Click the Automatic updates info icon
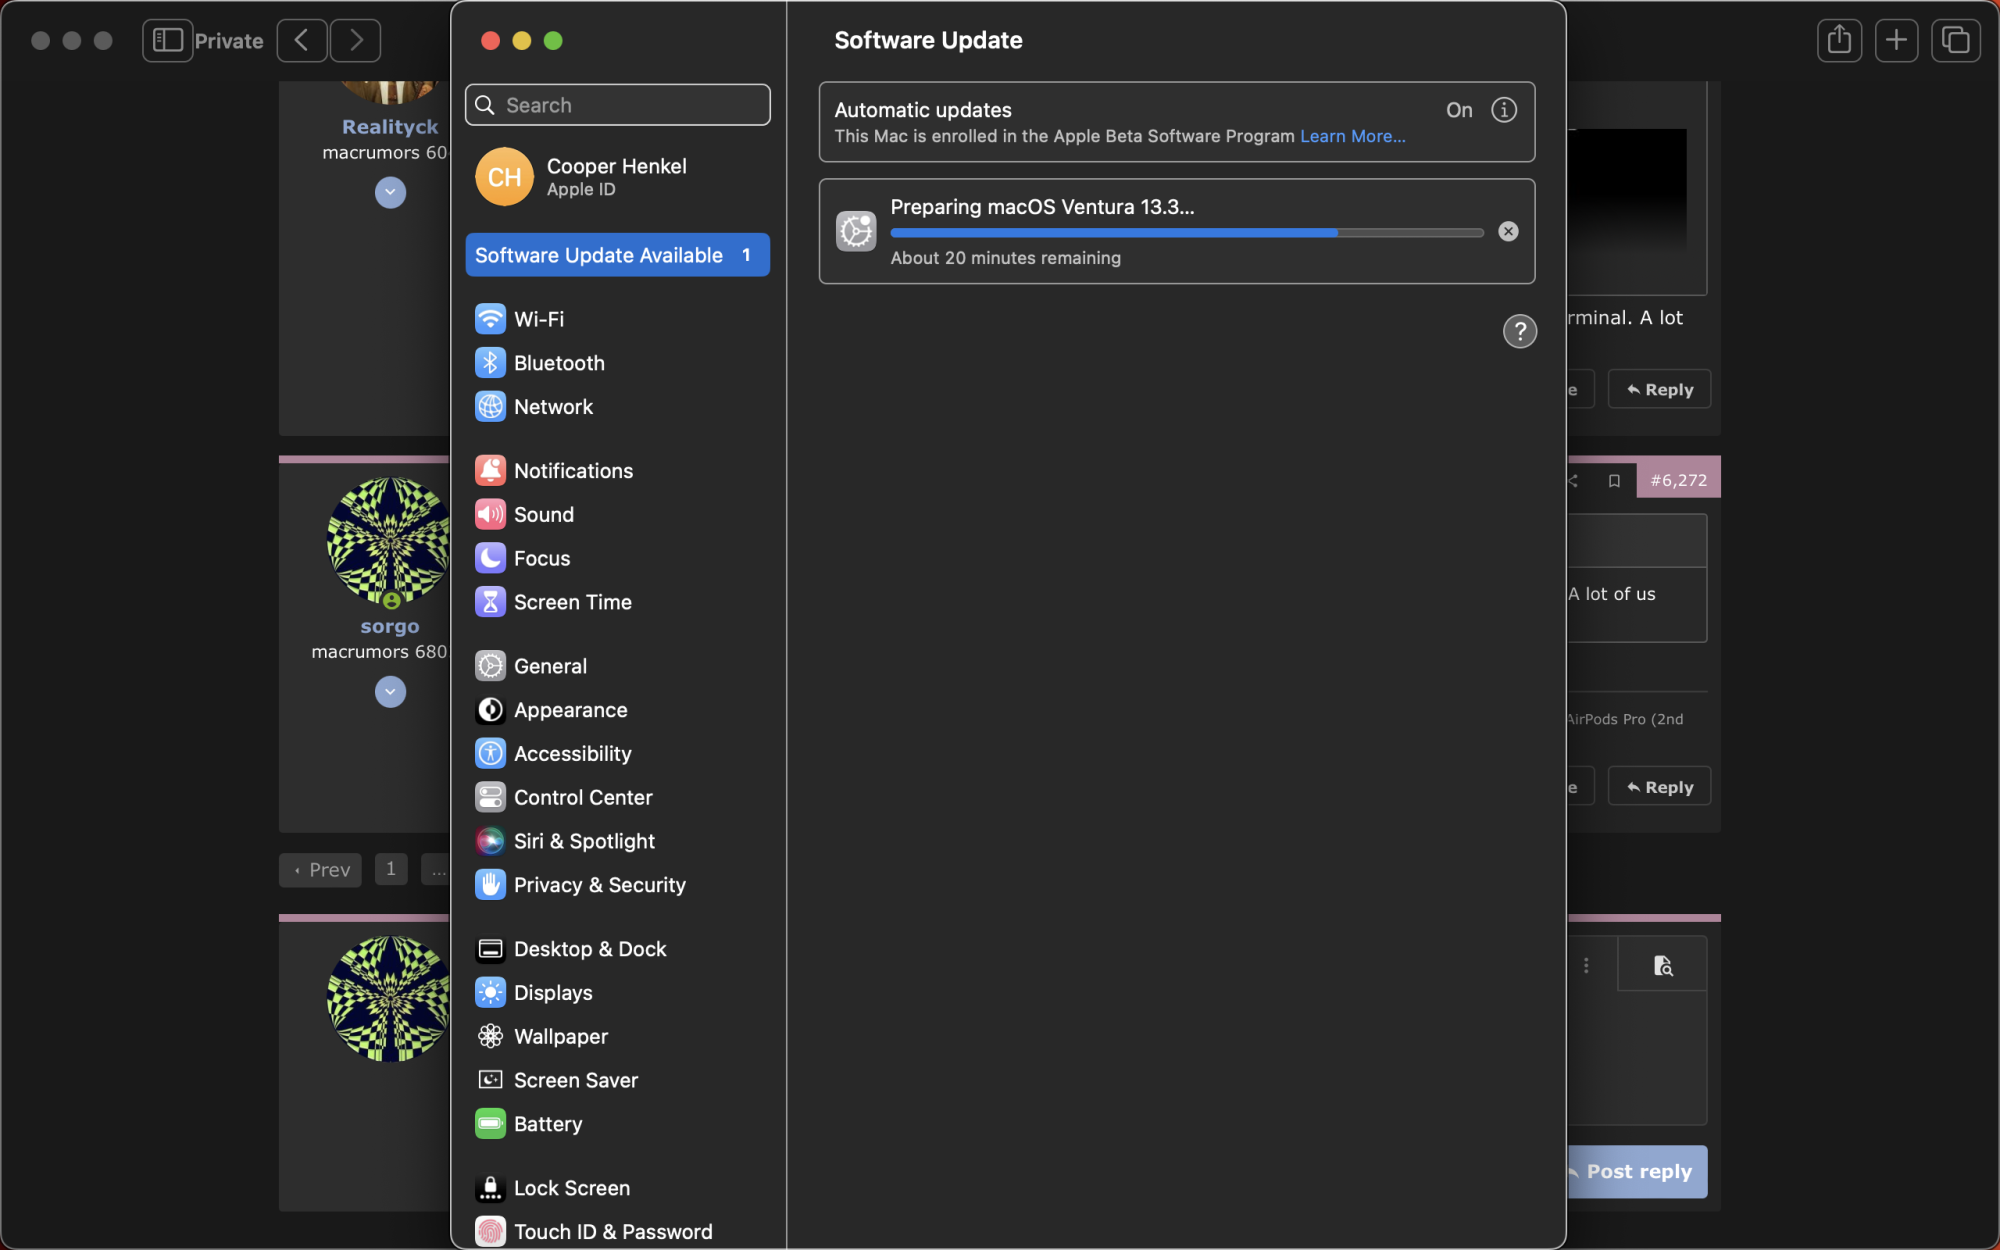 pyautogui.click(x=1504, y=110)
